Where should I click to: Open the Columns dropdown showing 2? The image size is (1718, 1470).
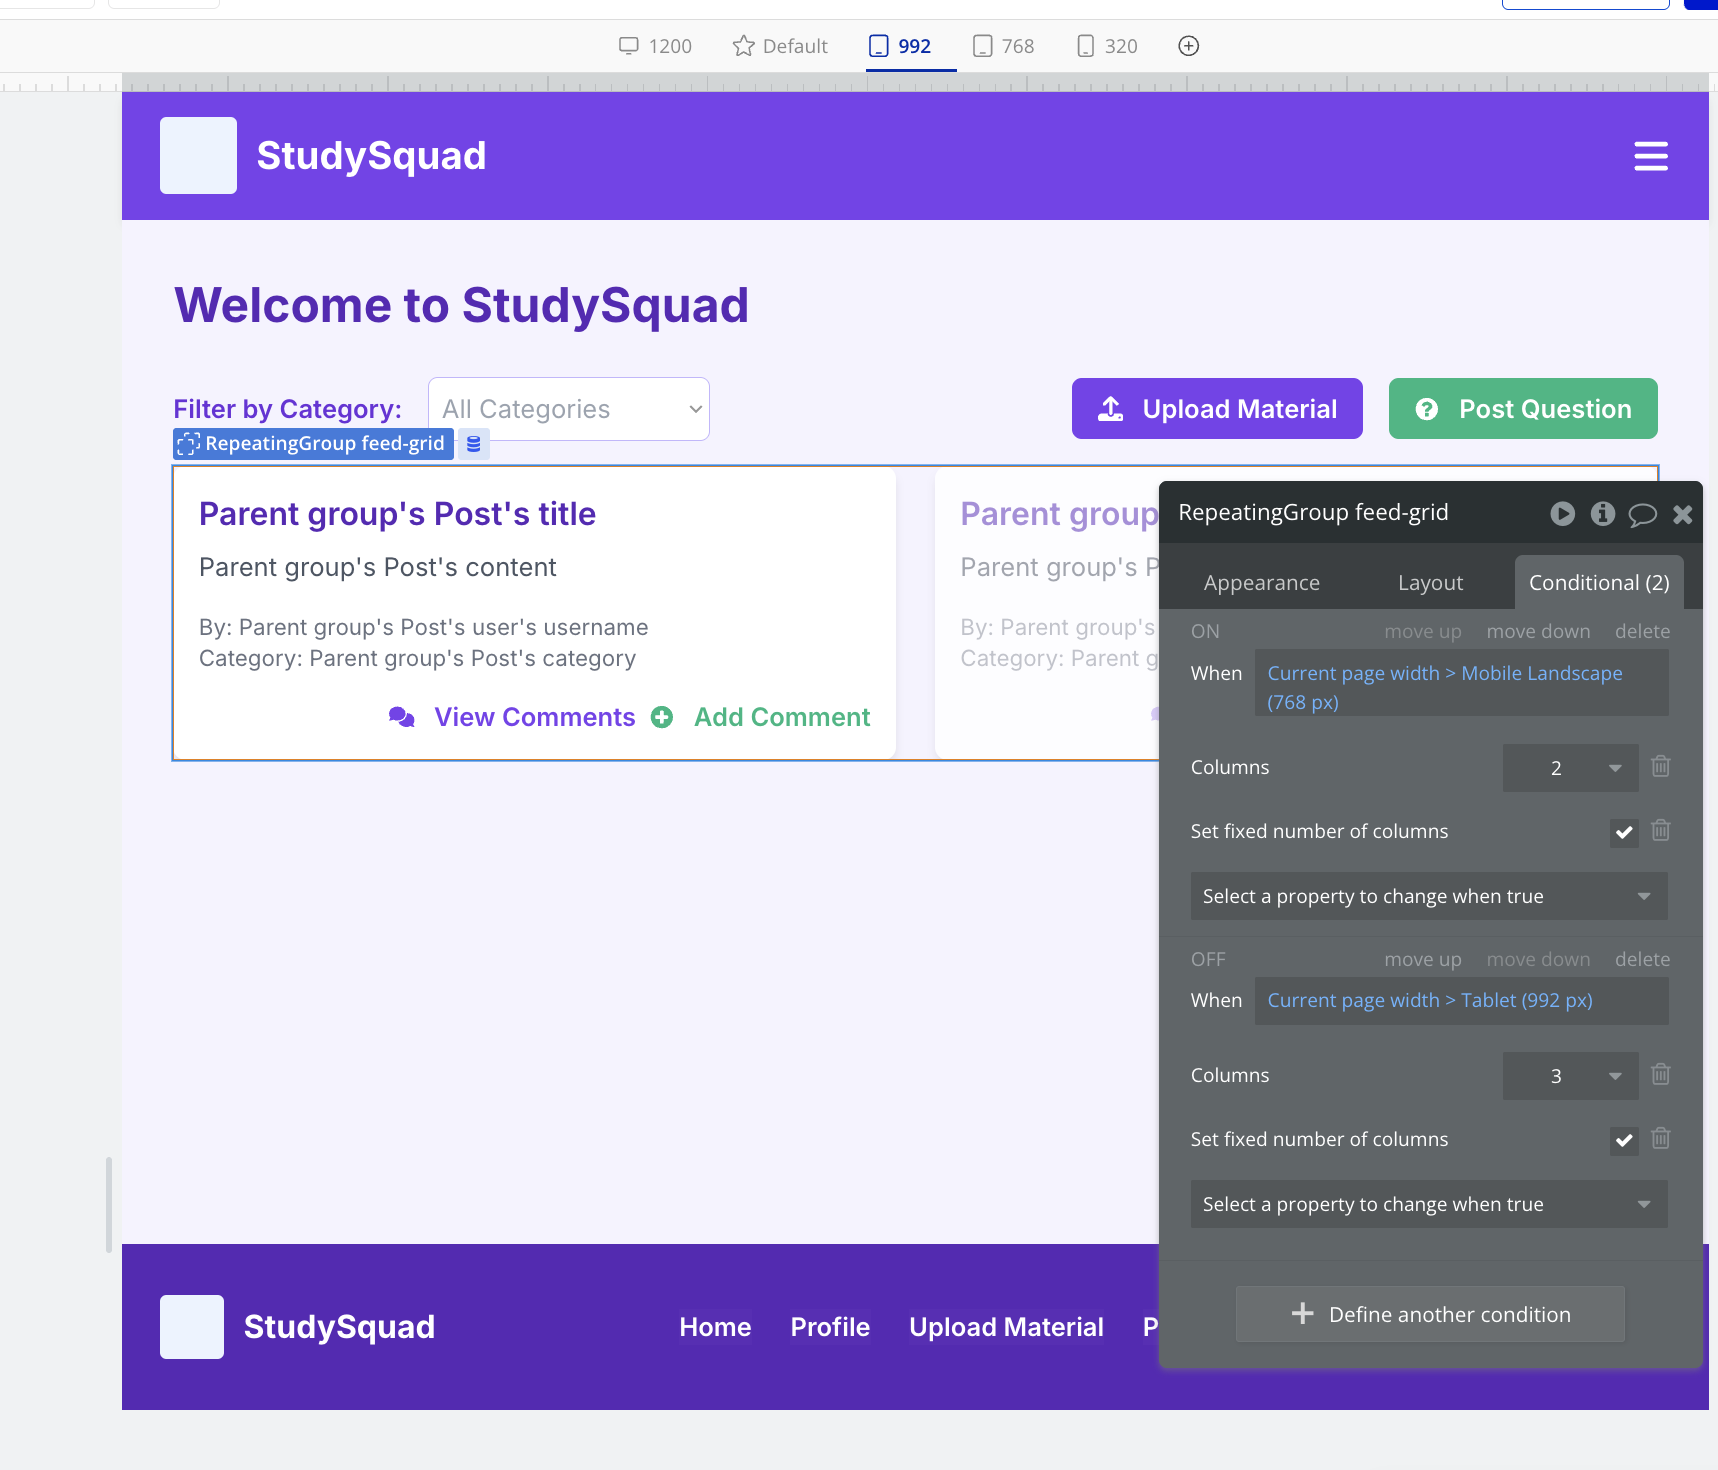[x=1569, y=768]
